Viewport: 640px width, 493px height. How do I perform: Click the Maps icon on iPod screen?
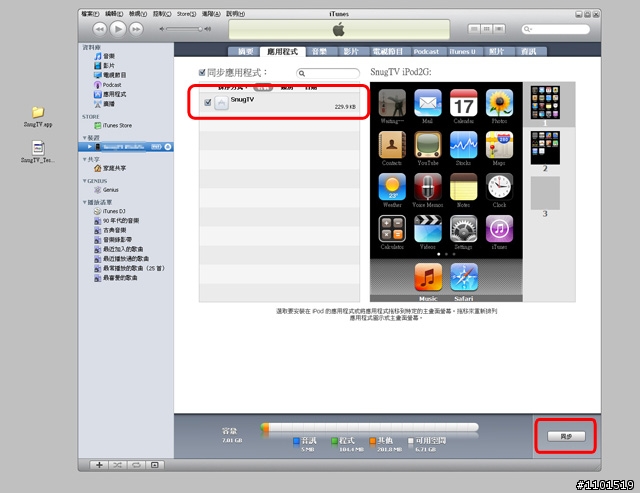(499, 145)
